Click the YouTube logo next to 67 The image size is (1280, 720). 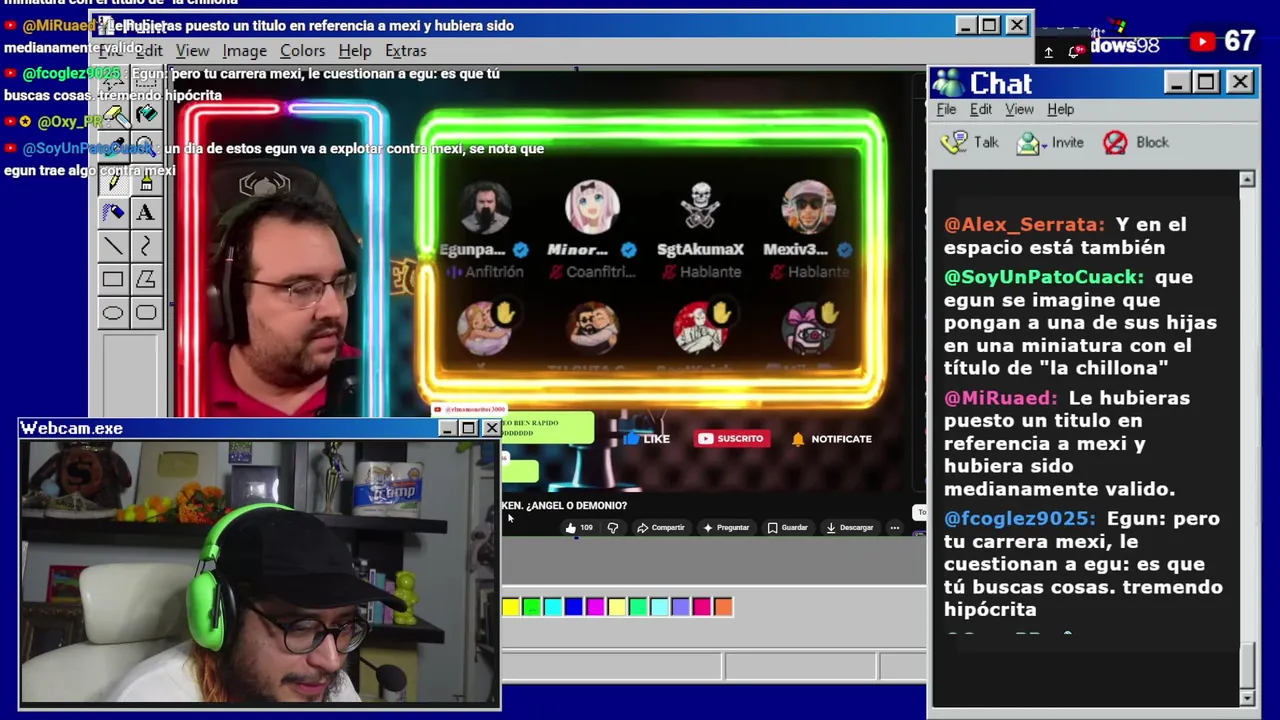(1203, 41)
